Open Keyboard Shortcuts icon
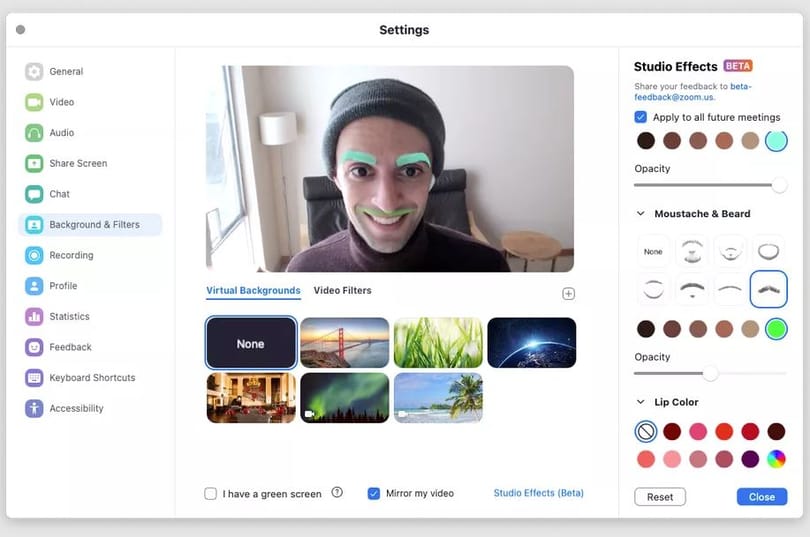The image size is (810, 537). click(x=34, y=378)
